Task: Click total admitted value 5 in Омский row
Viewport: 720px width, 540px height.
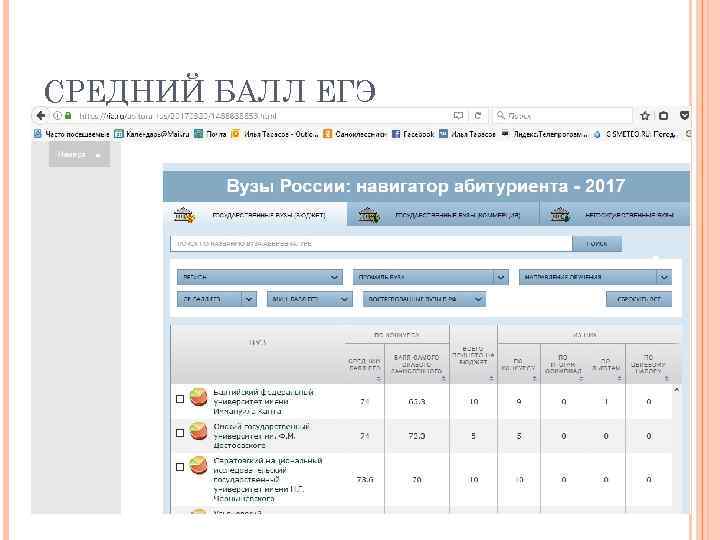Action: point(473,436)
